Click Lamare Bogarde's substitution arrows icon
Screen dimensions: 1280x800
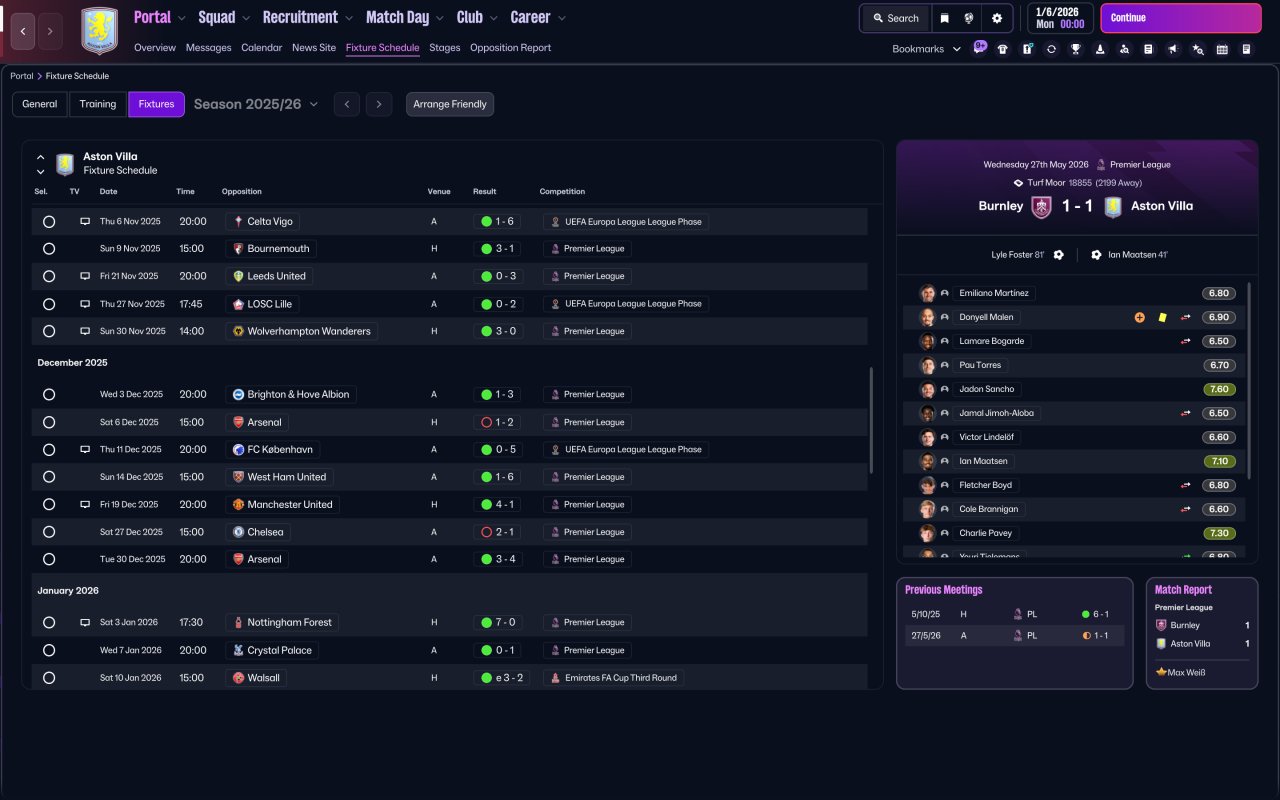click(x=1186, y=341)
